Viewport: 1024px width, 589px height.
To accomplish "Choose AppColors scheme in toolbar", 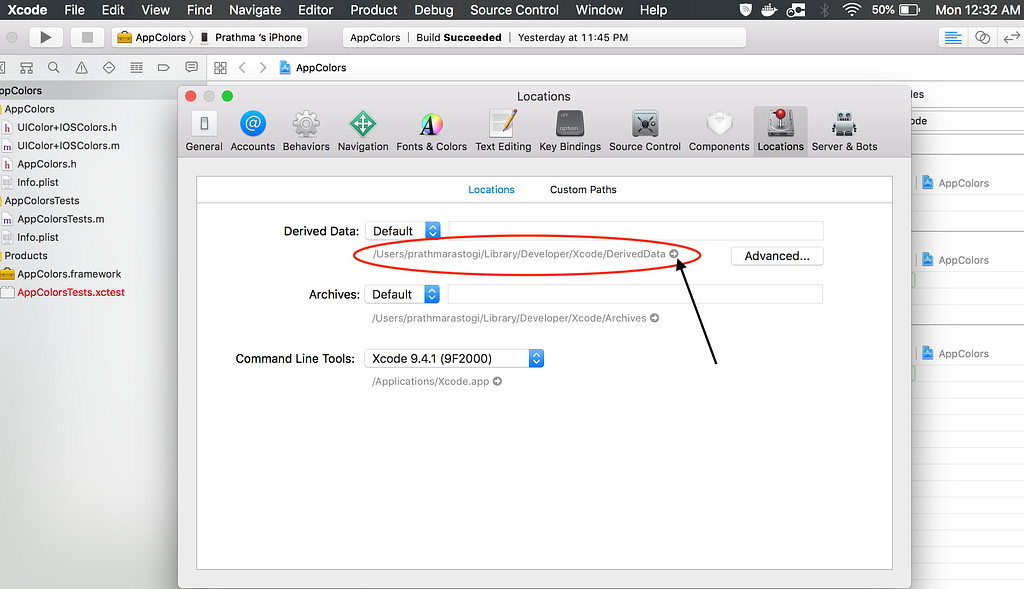I will tap(152, 37).
